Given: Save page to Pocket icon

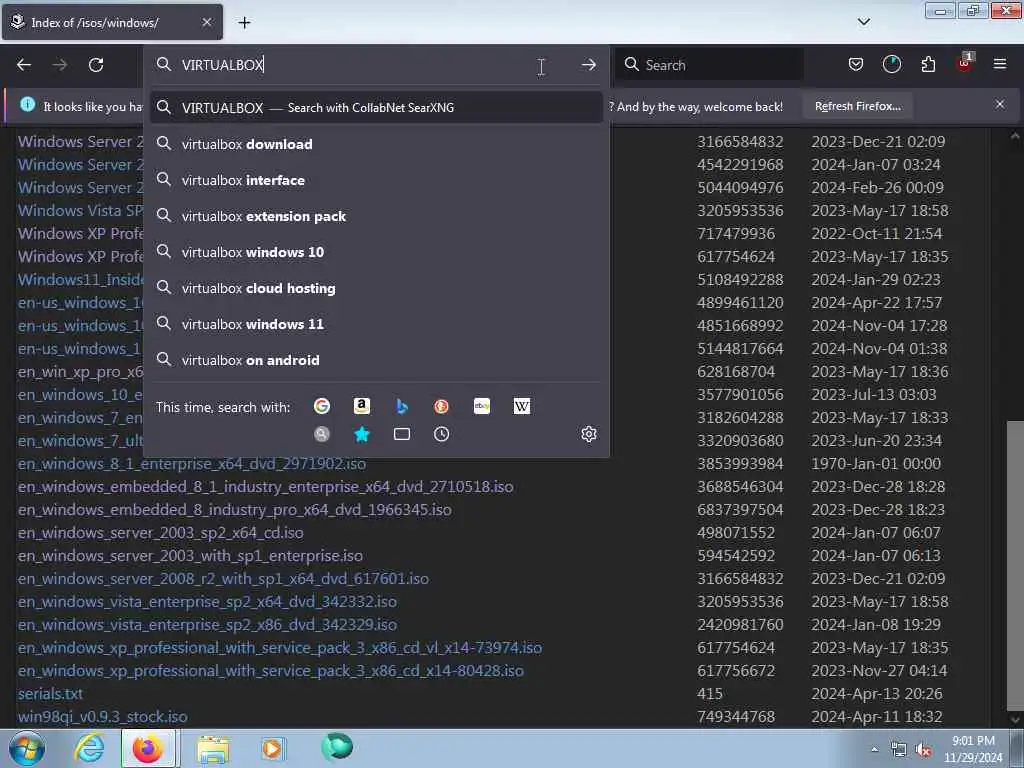Looking at the screenshot, I should coord(856,65).
